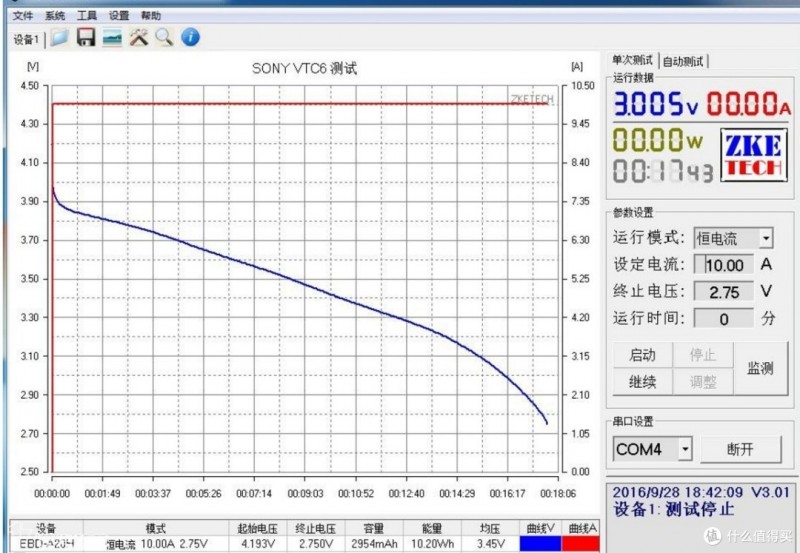Click the 设备 column header
This screenshot has width=800, height=553.
[46, 529]
